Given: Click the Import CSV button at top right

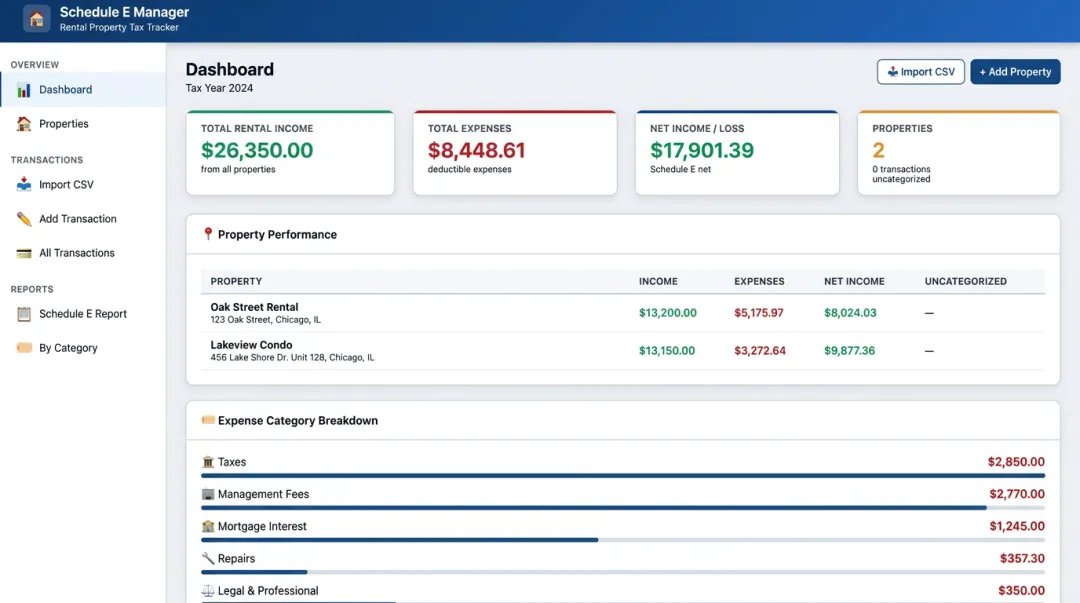Looking at the screenshot, I should click(x=920, y=72).
